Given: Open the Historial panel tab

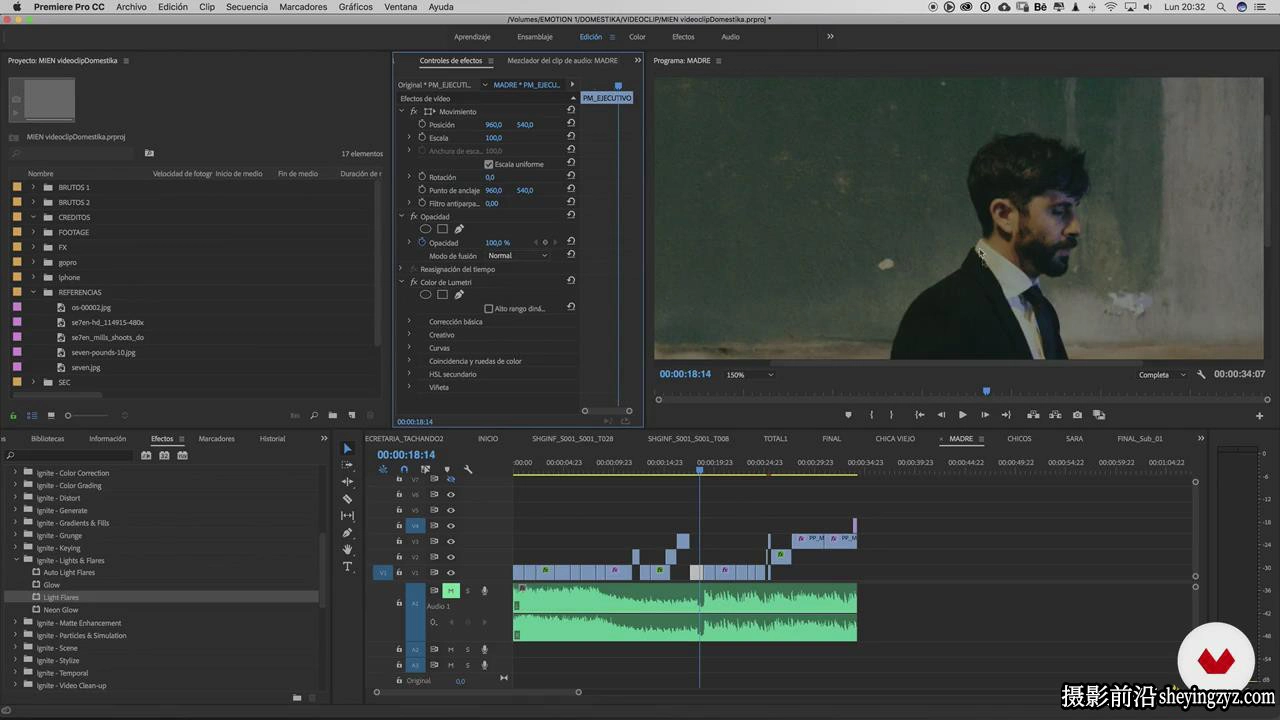Looking at the screenshot, I should [x=272, y=438].
